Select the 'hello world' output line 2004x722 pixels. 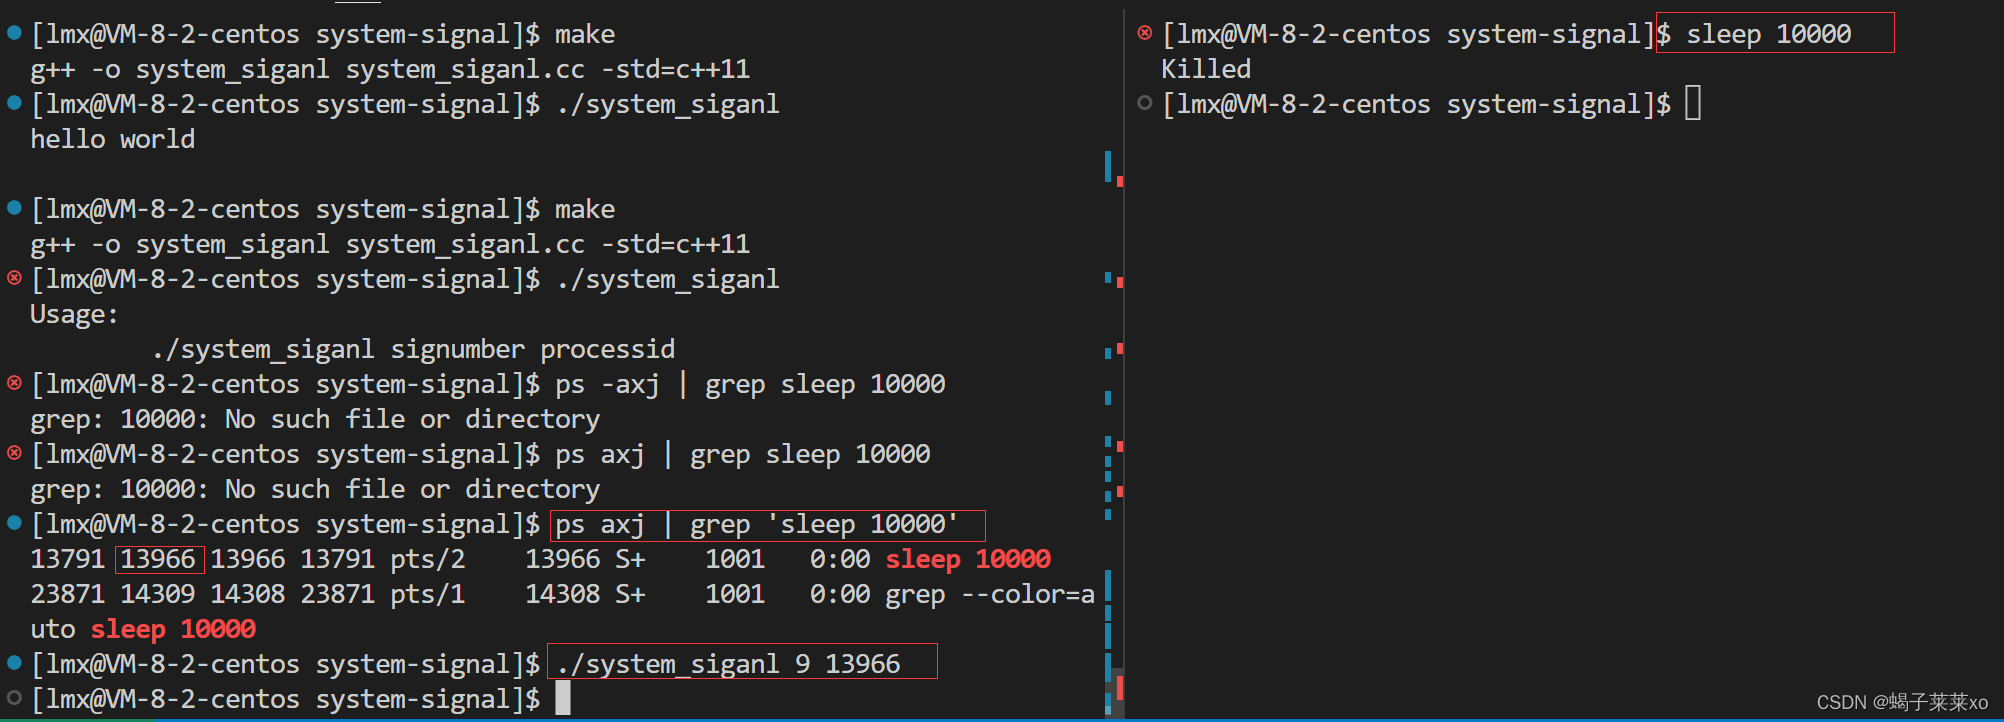pos(113,139)
